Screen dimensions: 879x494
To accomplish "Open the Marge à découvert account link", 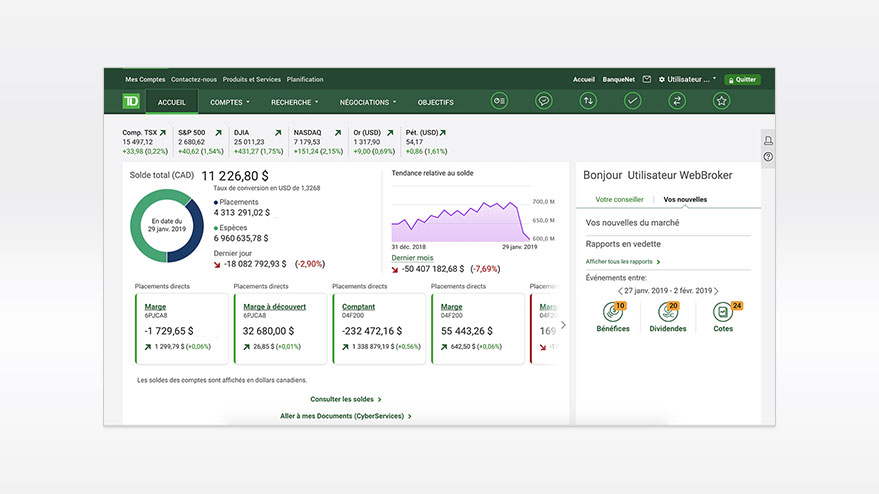I will click(x=275, y=307).
